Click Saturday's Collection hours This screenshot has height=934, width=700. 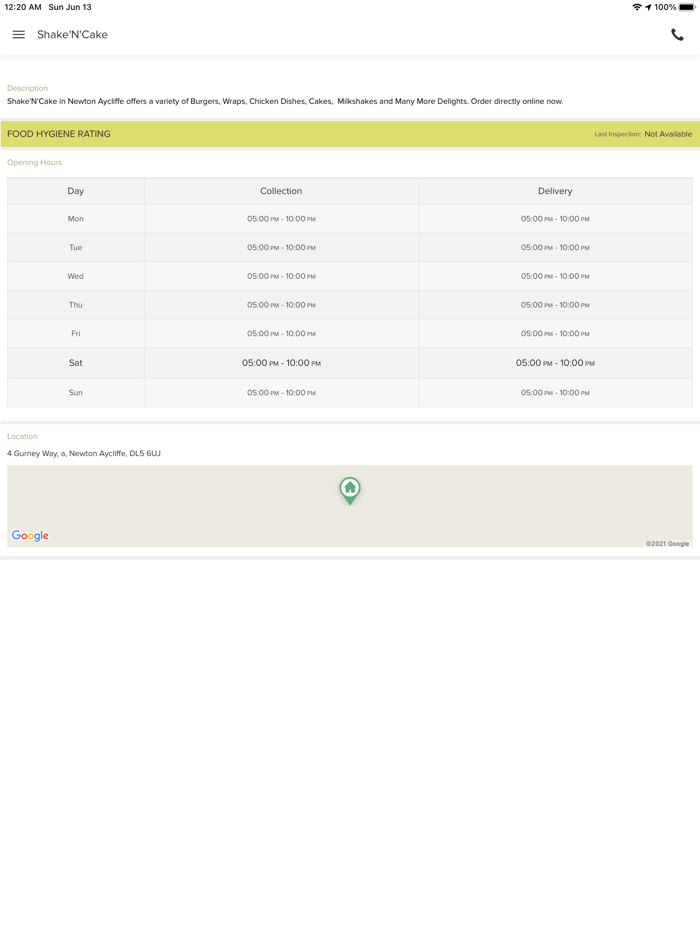281,363
